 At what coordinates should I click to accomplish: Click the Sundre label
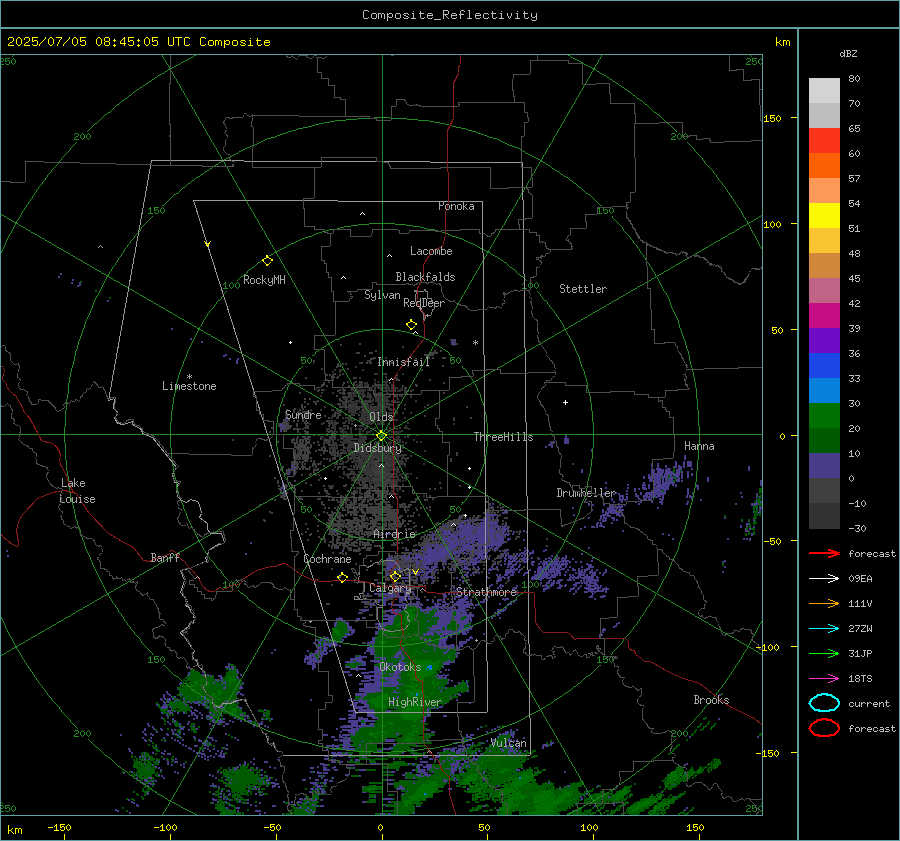303,415
